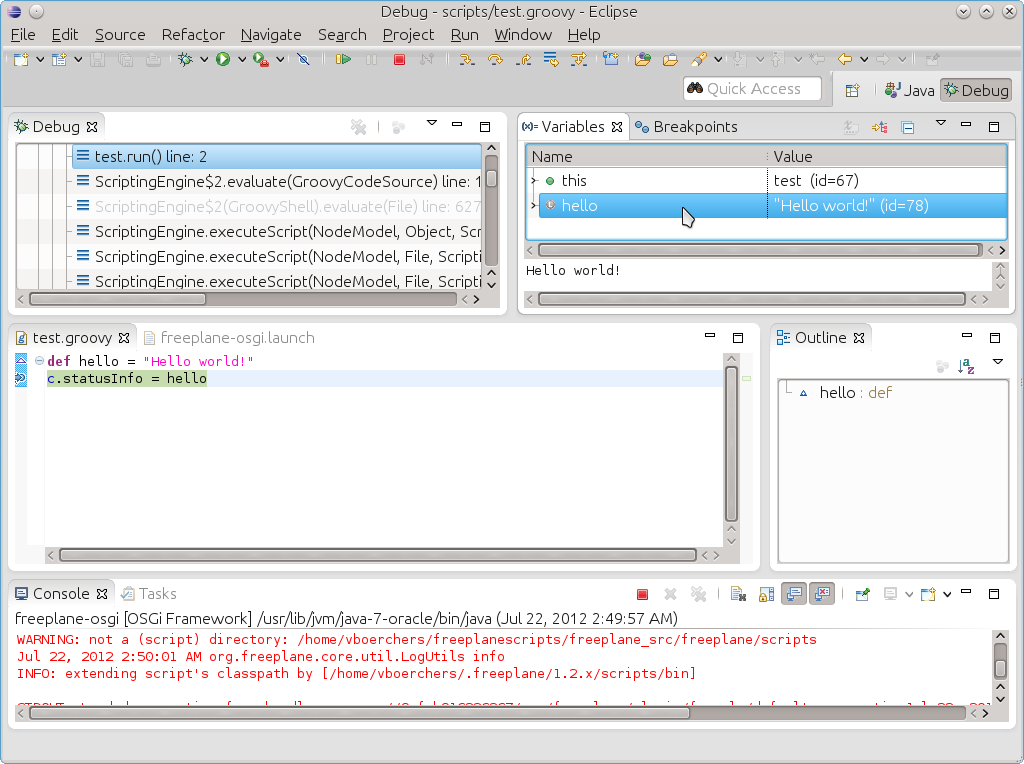Switch to the Java perspective
The image size is (1024, 764).
pyautogui.click(x=909, y=90)
